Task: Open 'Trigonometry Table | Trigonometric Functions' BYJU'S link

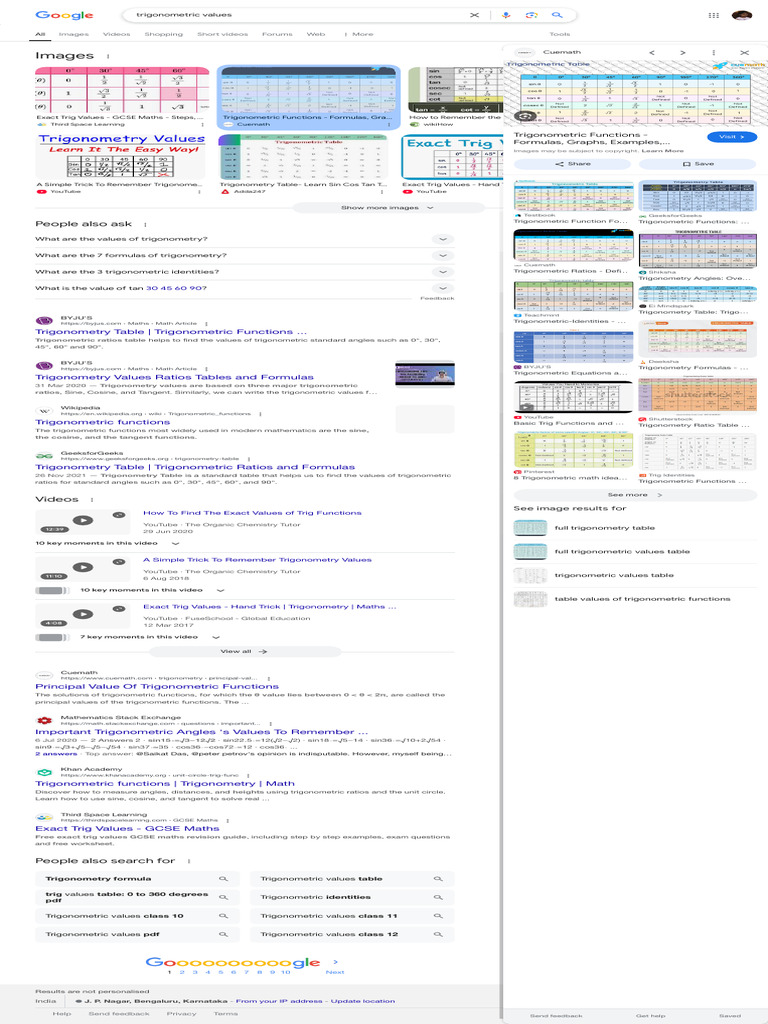Action: pos(170,332)
